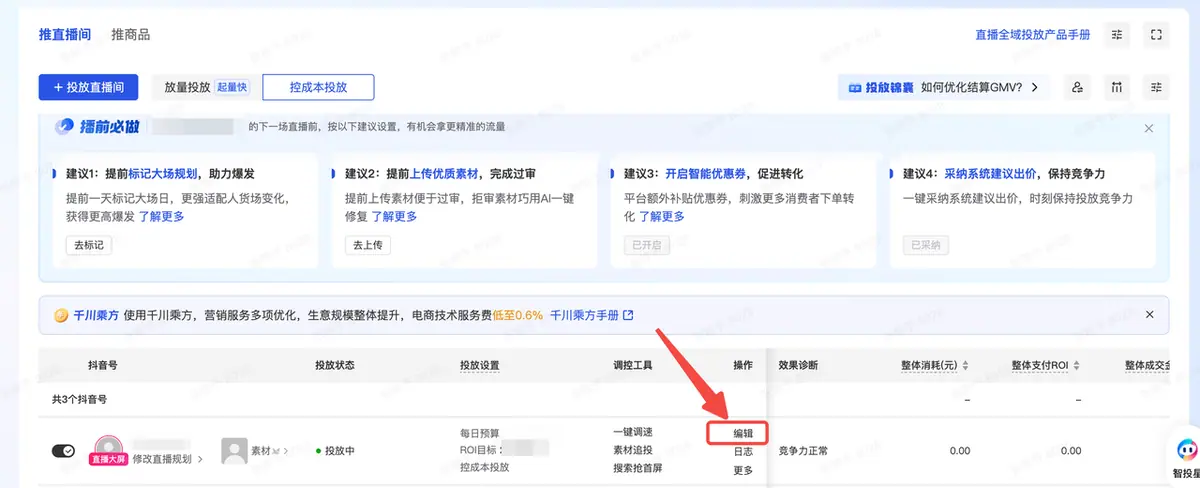The image size is (1200, 488).
Task: Switch to the 推商品 tab
Action: point(131,35)
